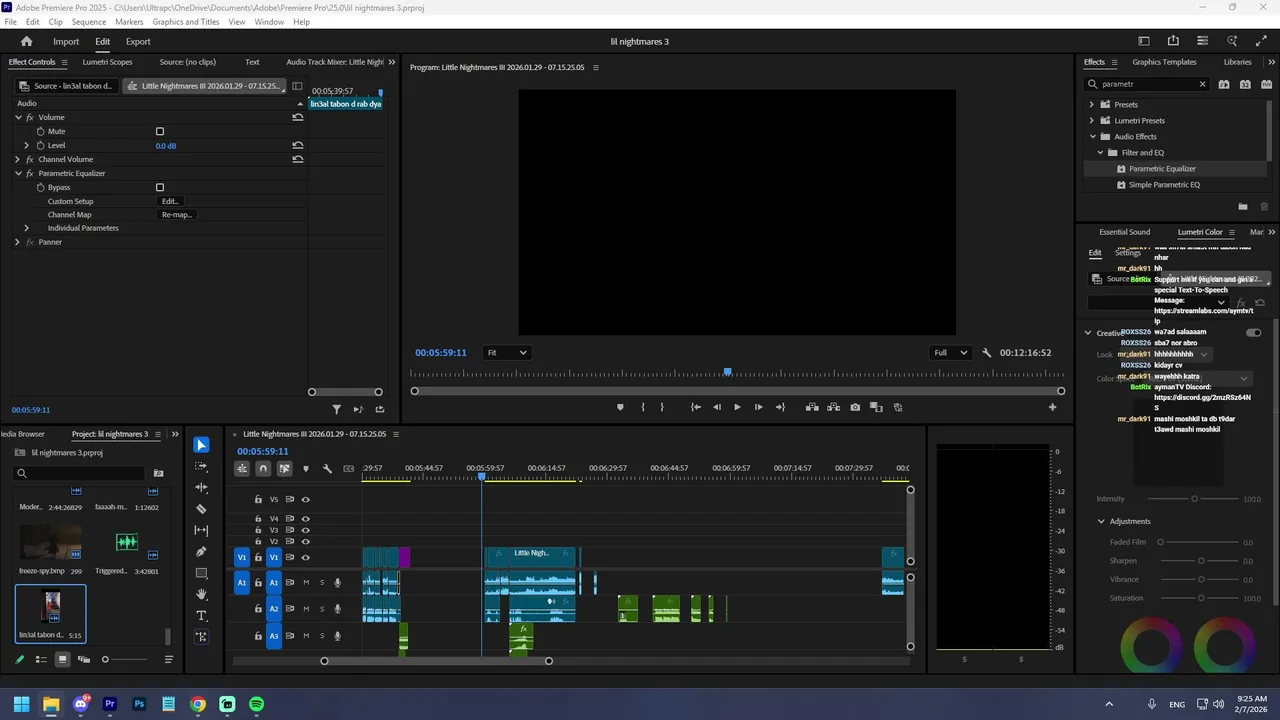The height and width of the screenshot is (720, 1280).
Task: Toggle lock on track A3
Action: pos(258,635)
